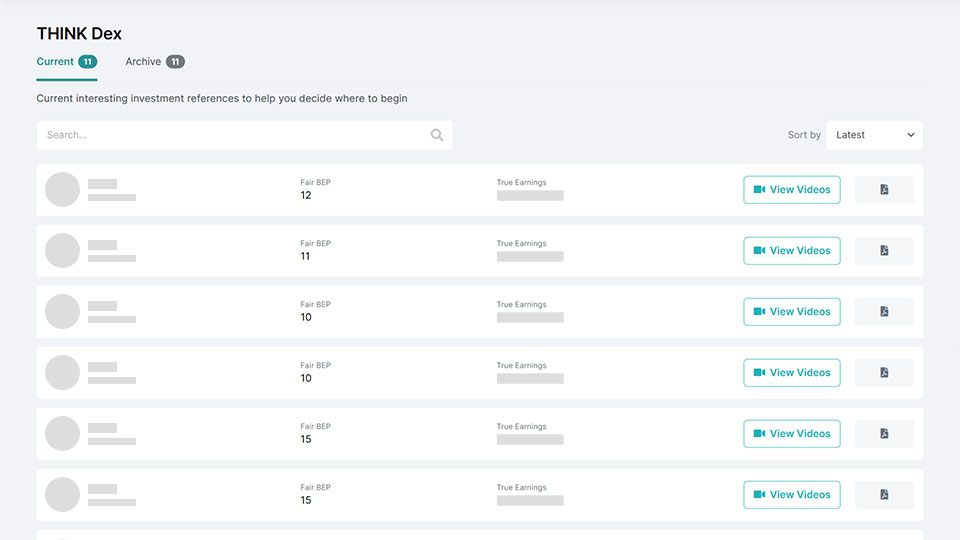Open the PDF document in the first row
This screenshot has width=960, height=540.
pyautogui.click(x=884, y=190)
